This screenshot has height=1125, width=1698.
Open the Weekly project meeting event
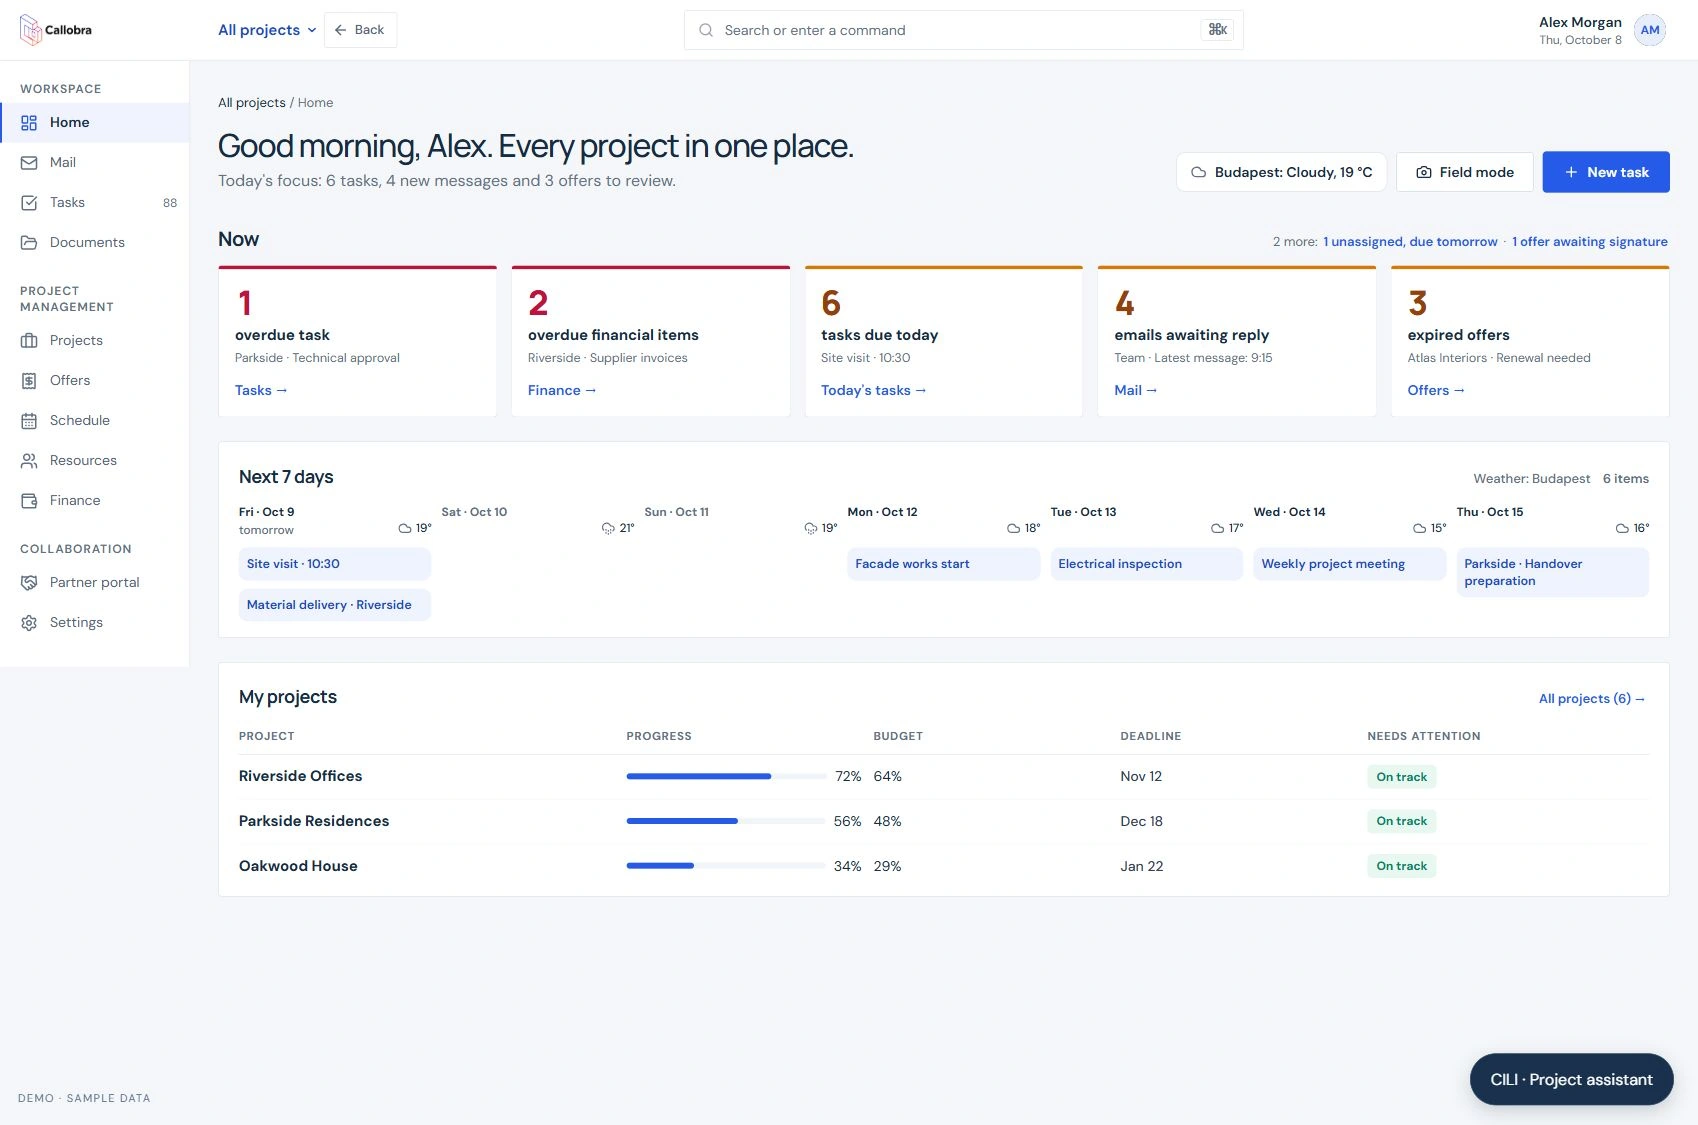point(1350,564)
